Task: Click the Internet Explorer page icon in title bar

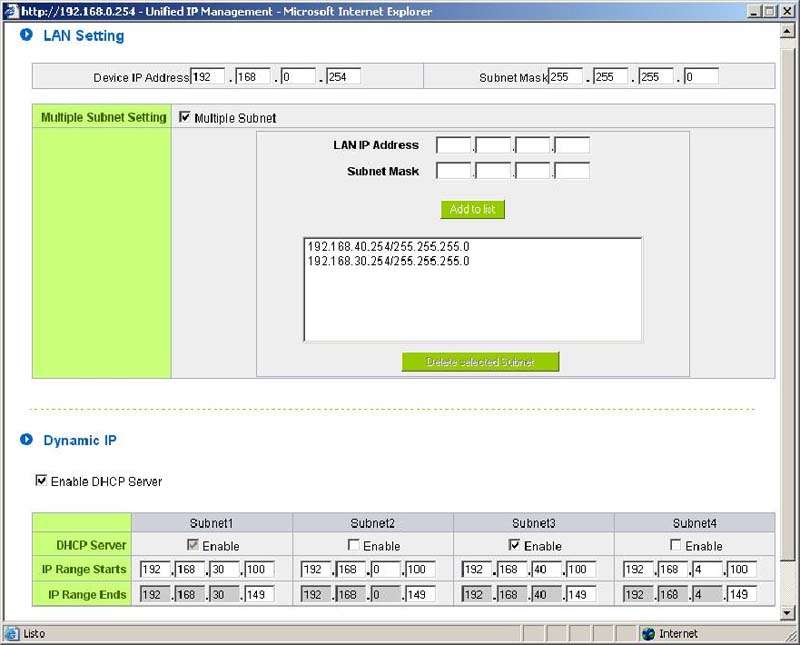Action: pyautogui.click(x=10, y=11)
